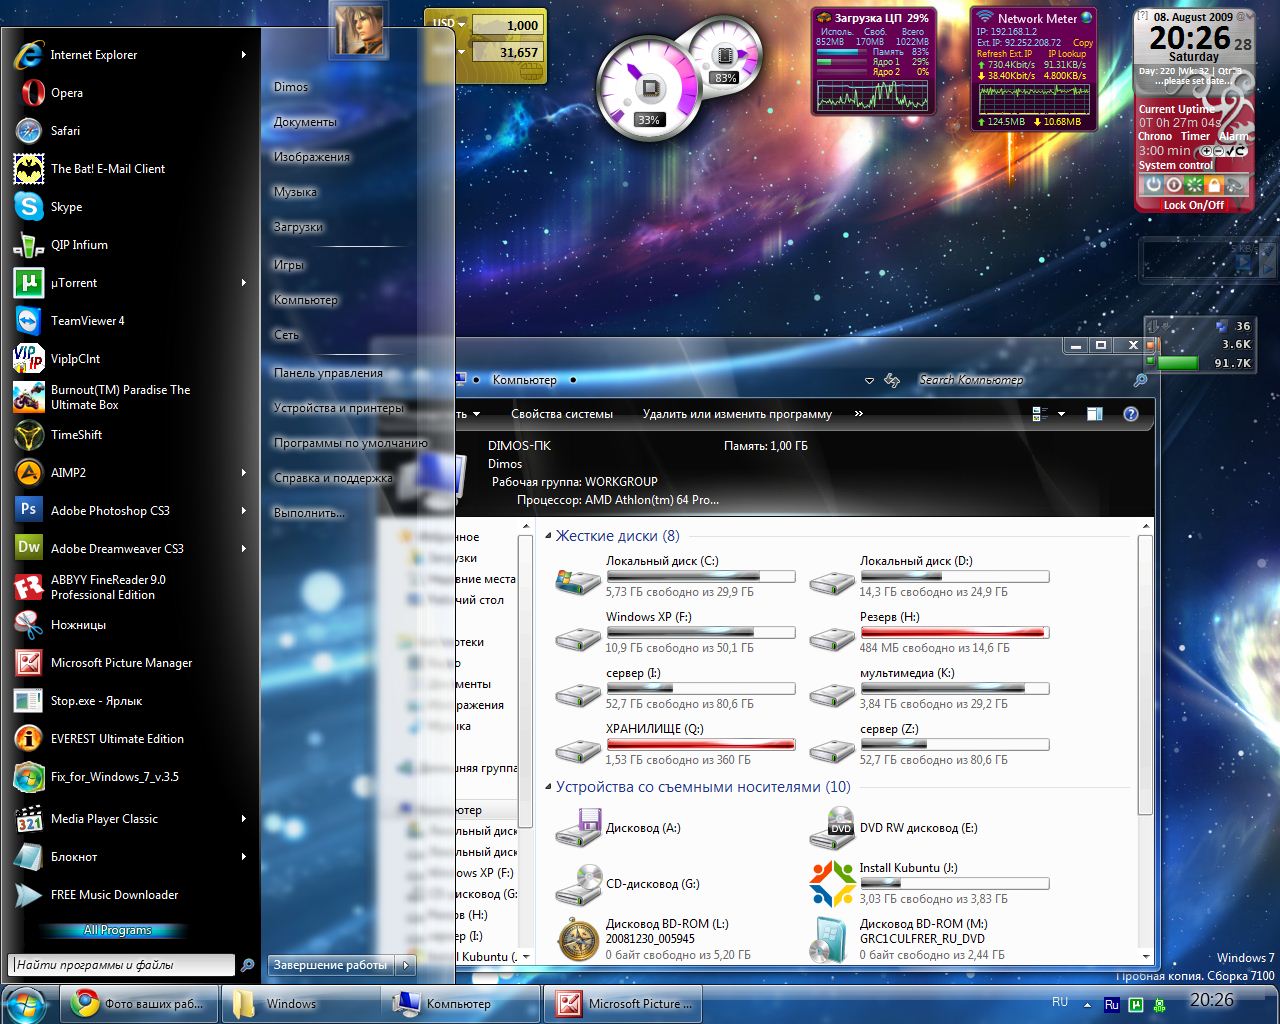The width and height of the screenshot is (1280, 1024).
Task: Open Skype from the program list
Action: coord(130,207)
